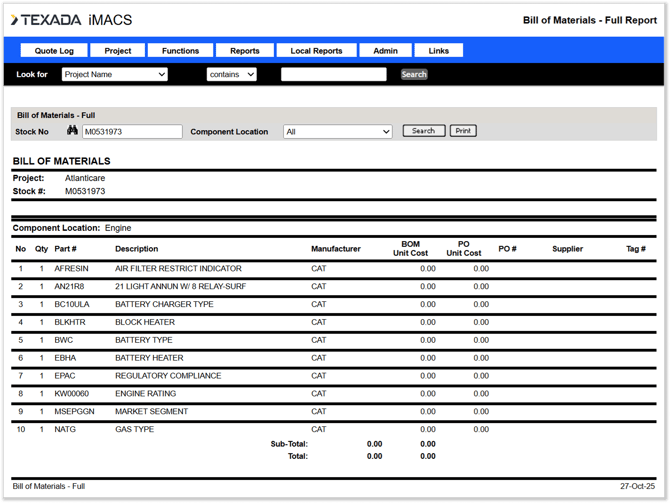Viewport: 670px width, 503px height.
Task: Open the Quote Log menu
Action: [54, 50]
